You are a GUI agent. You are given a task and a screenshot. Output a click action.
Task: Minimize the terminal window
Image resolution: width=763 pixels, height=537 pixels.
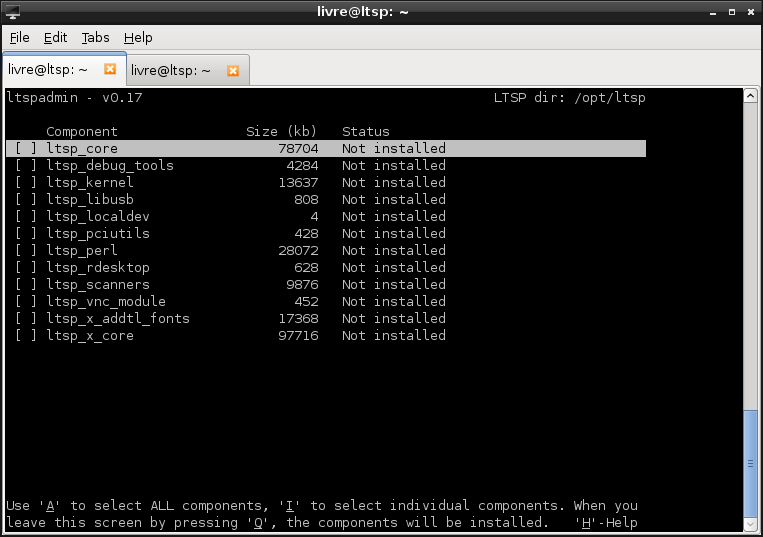pos(713,12)
